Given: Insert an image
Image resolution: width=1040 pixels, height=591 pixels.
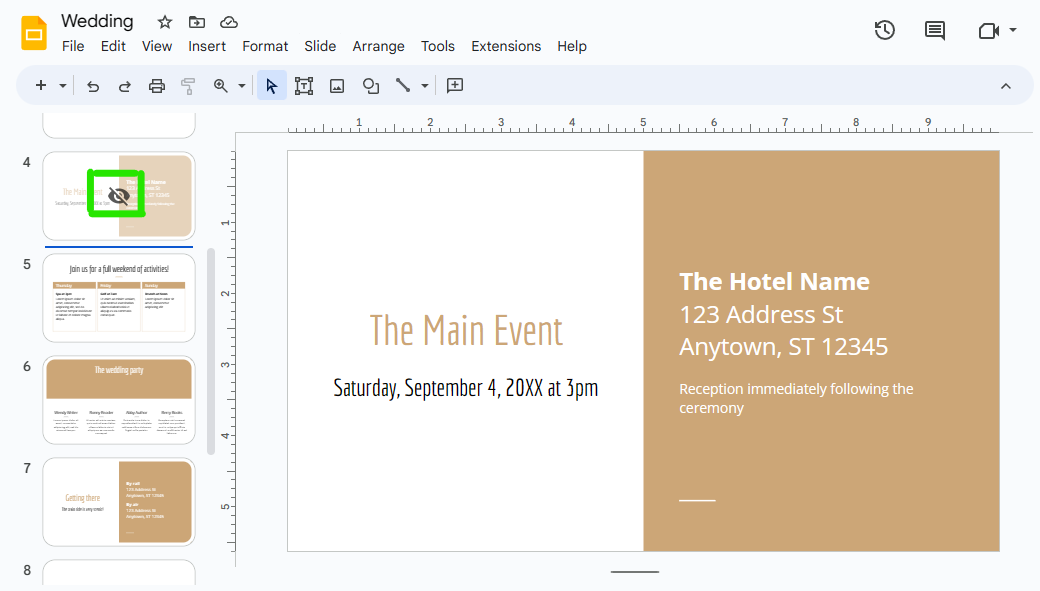Looking at the screenshot, I should tap(337, 86).
